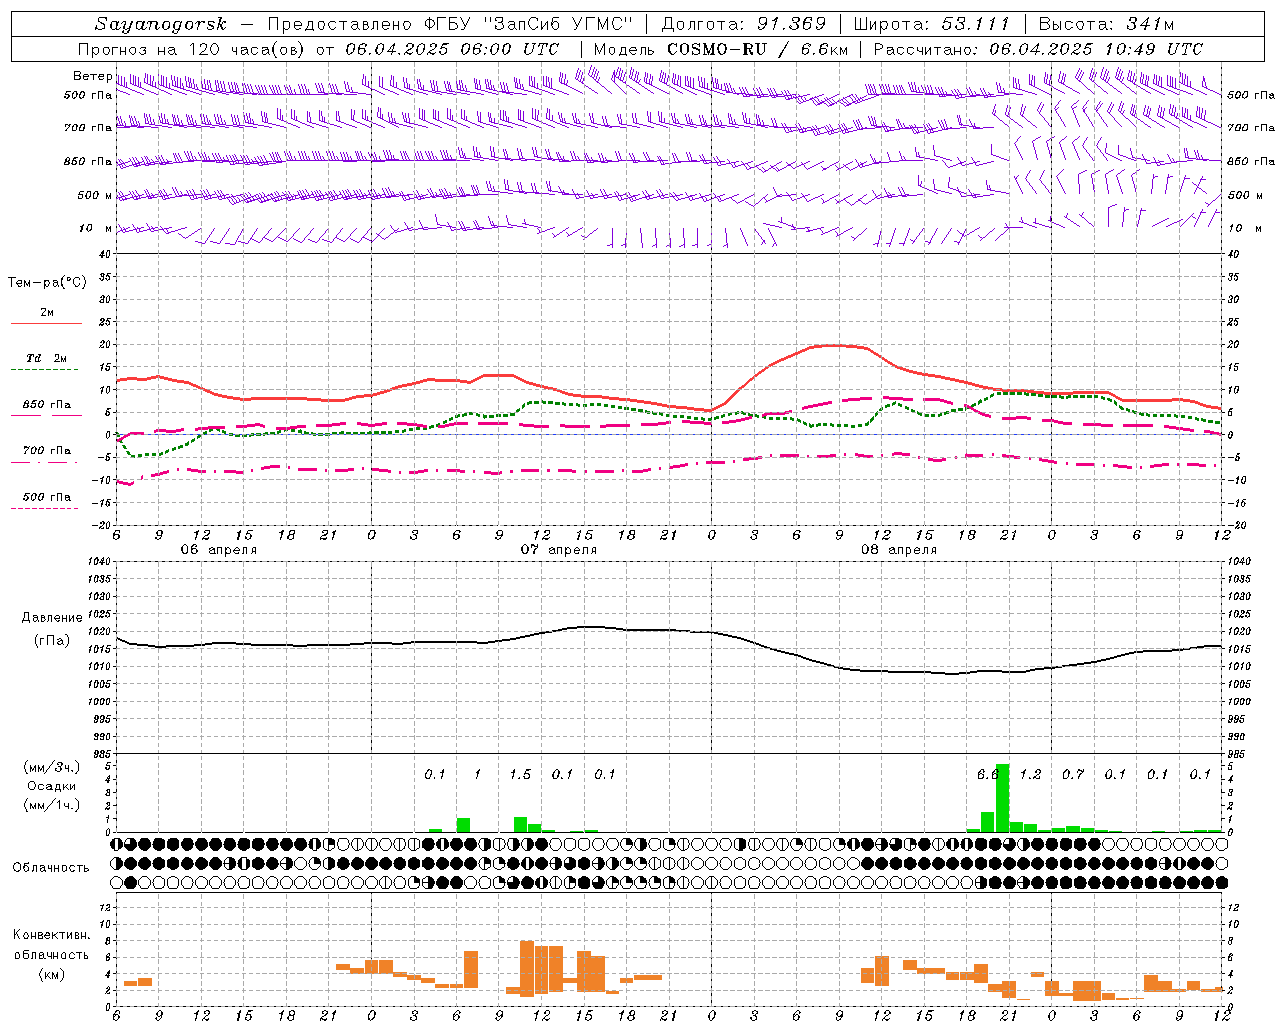
Task: Click the Облачность cloud cover label
Action: point(51,868)
